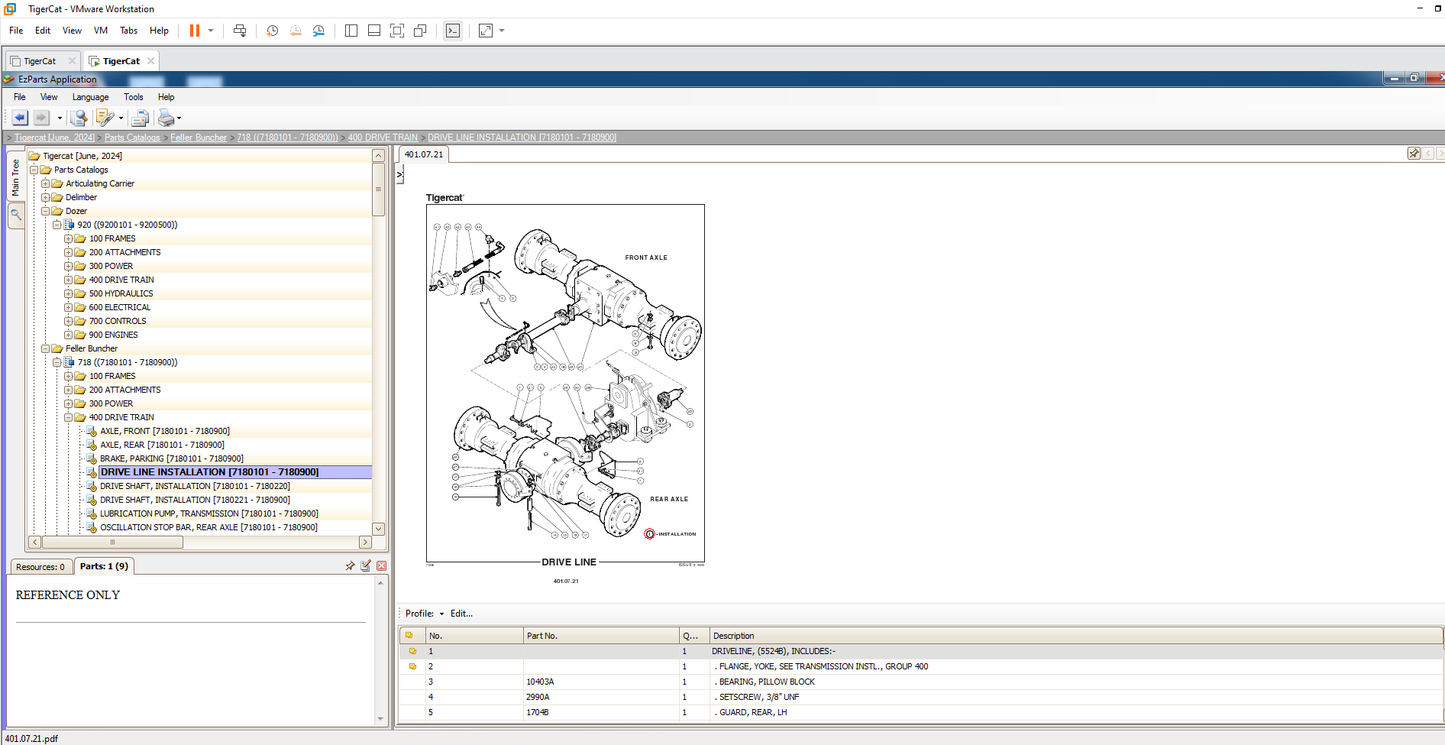This screenshot has width=1445, height=745.
Task: Toggle the VMware thumbnail bar icon
Action: pos(374,31)
